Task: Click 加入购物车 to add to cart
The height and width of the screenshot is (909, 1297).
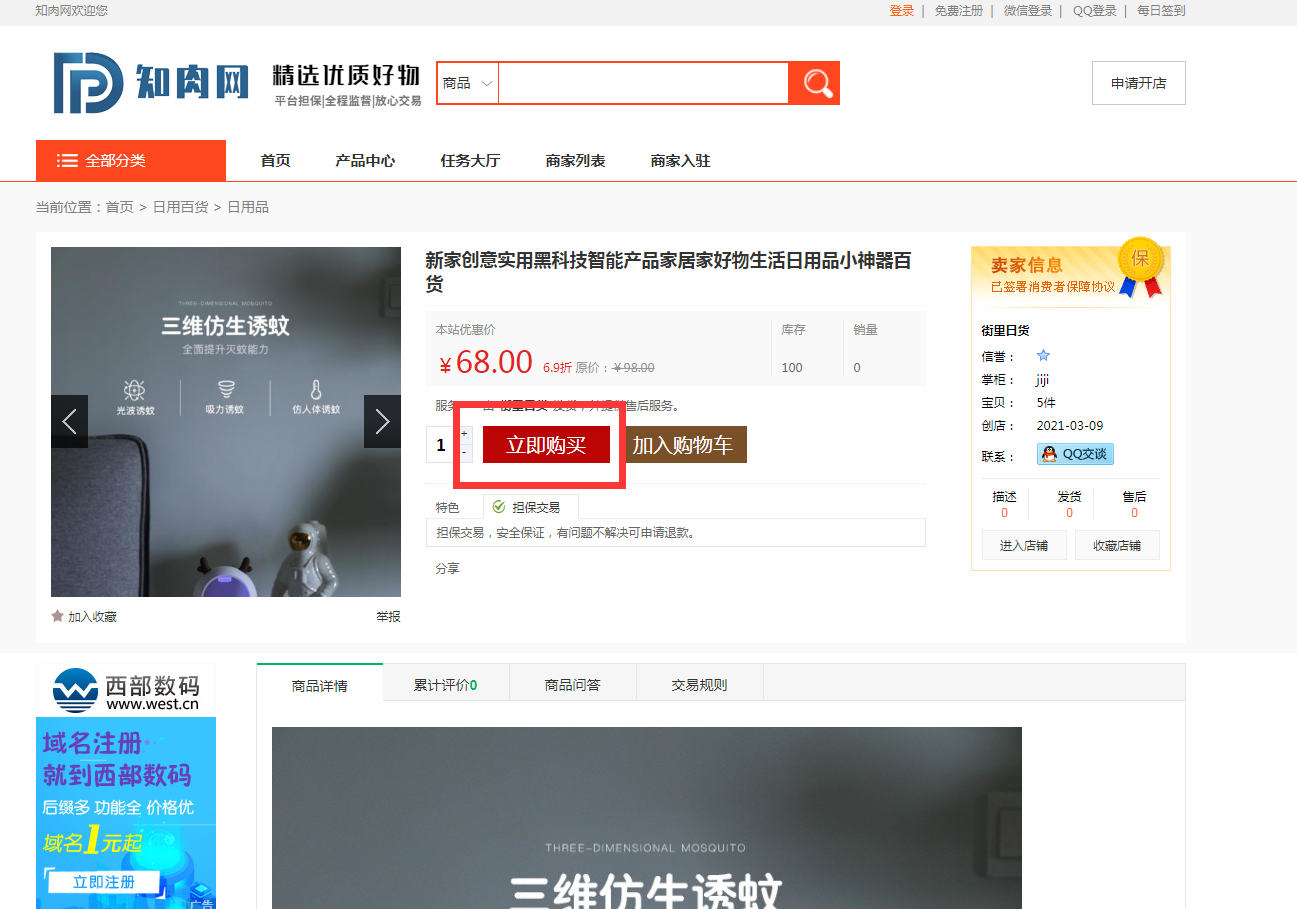Action: 683,445
